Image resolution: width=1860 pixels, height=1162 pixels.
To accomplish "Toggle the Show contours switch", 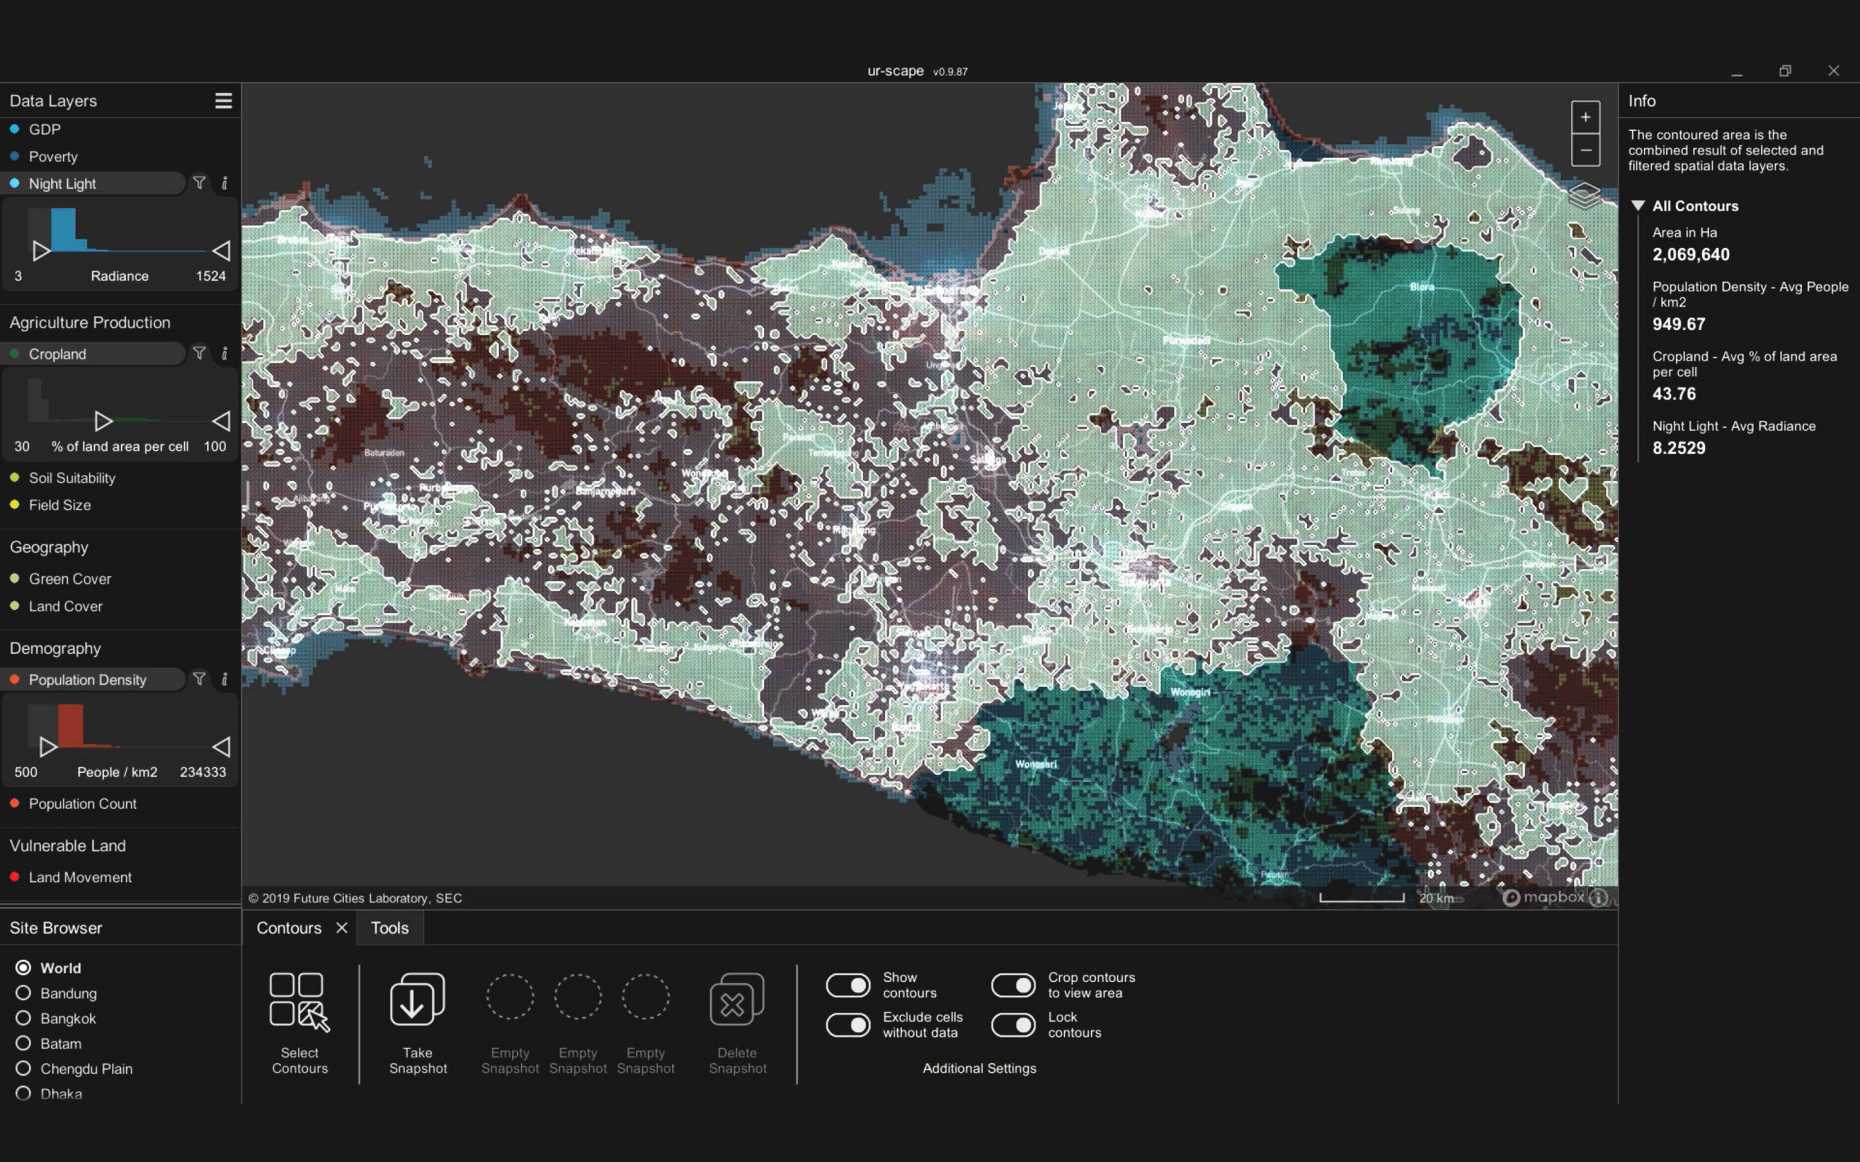I will 848,985.
